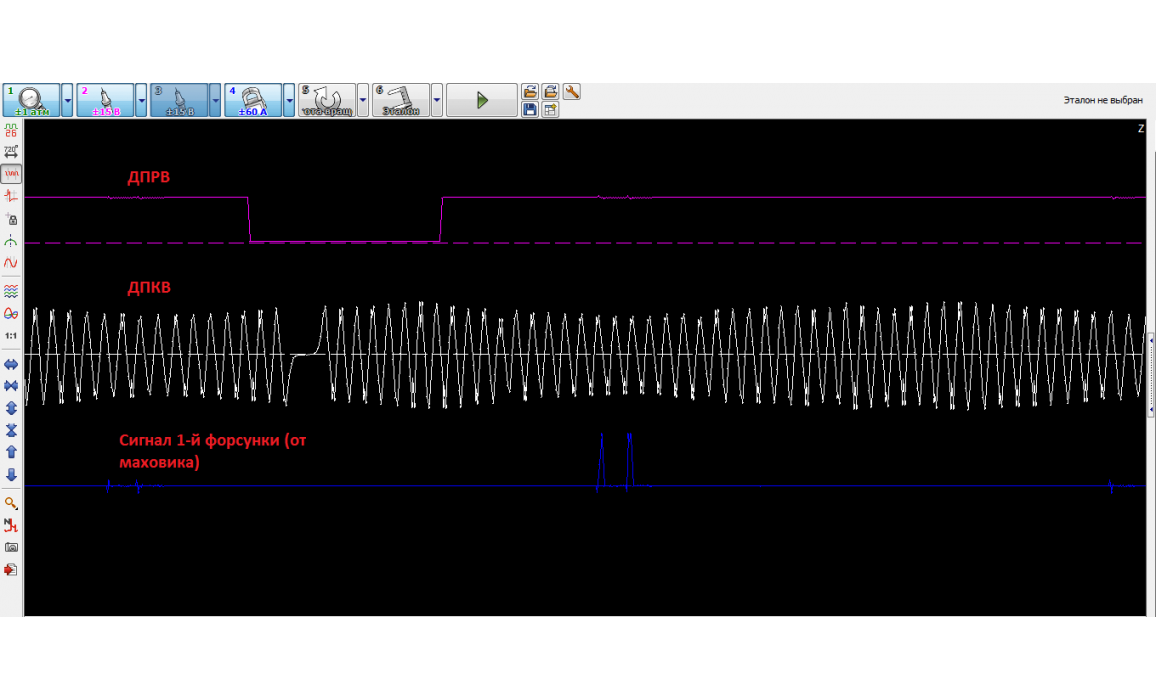
Task: Open dropdown next to Эталон button
Action: tap(437, 100)
